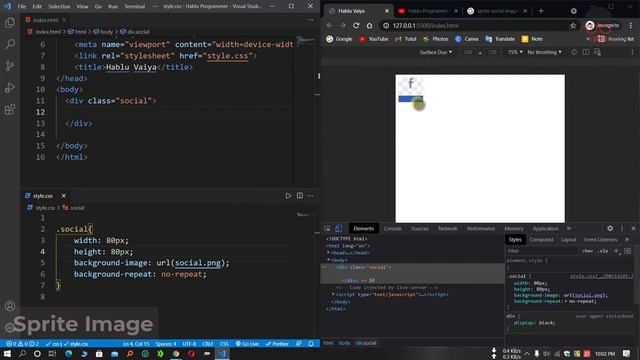Open VS Code taskbar icon
Viewport: 640px width, 360px height.
coord(222,354)
